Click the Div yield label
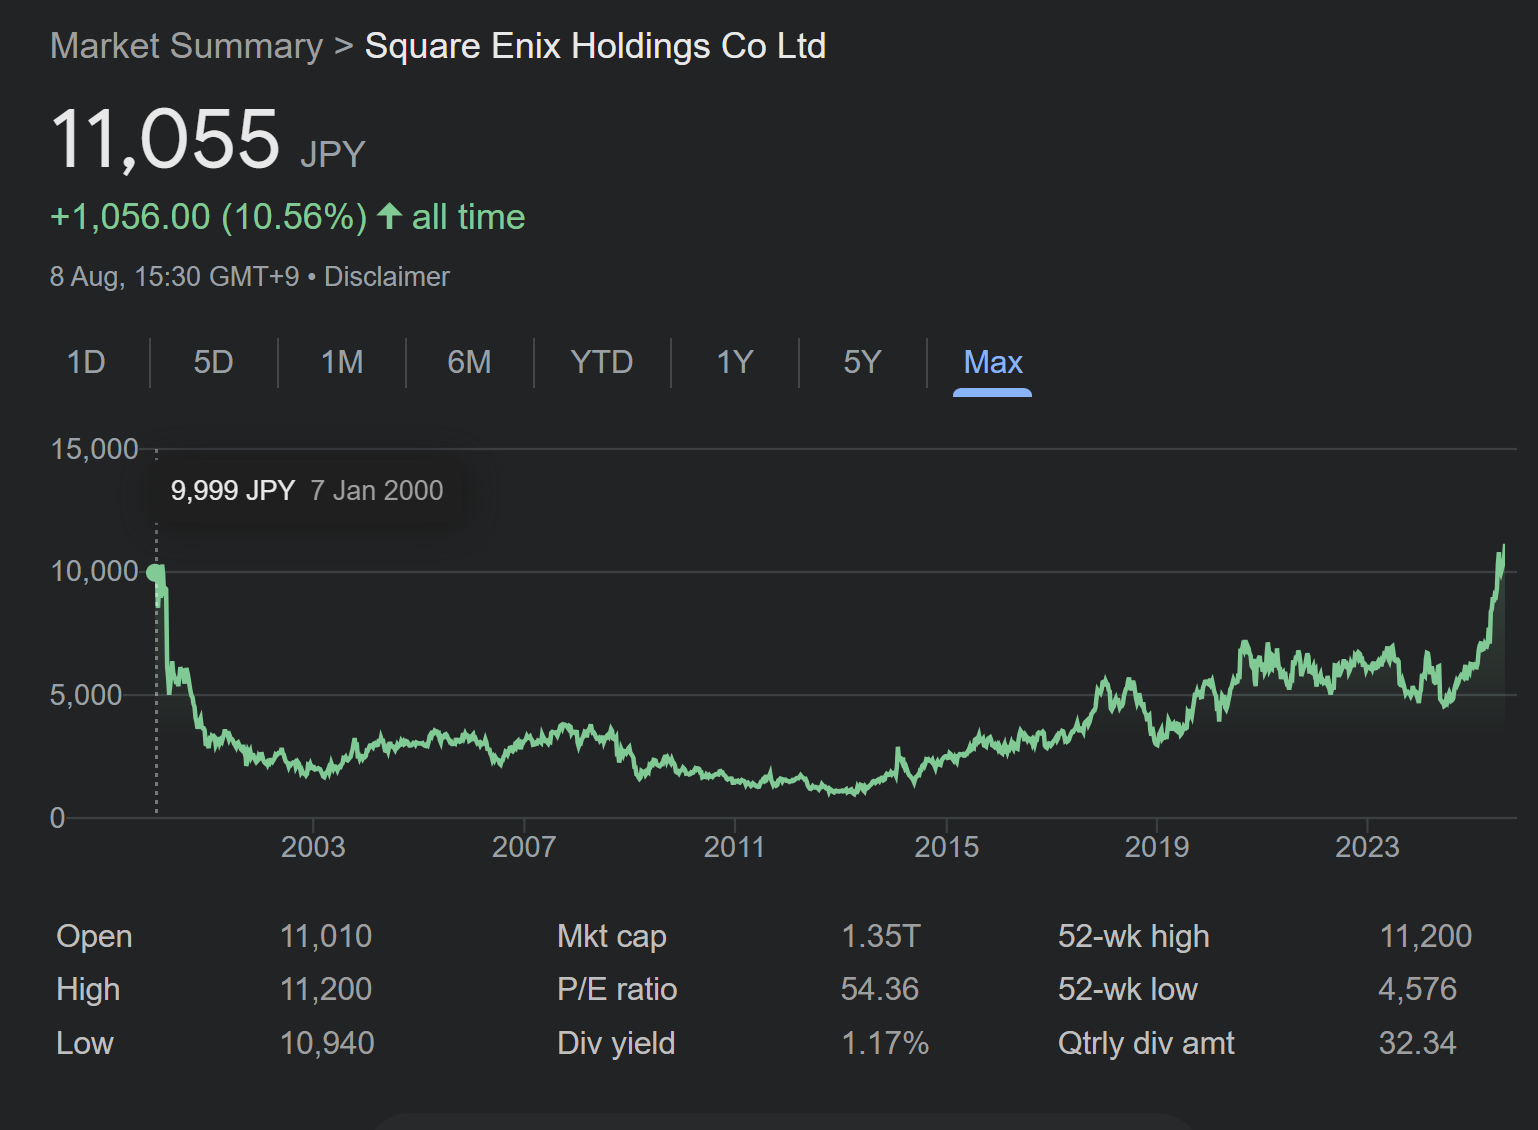 (616, 1043)
